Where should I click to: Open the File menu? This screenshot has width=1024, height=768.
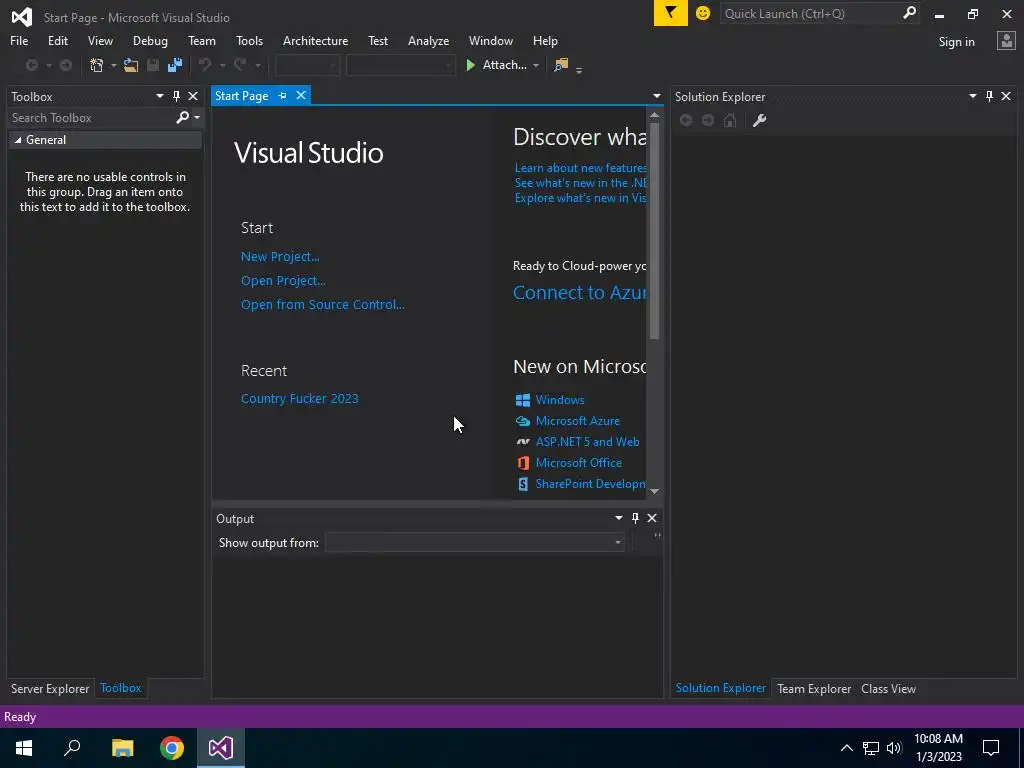pyautogui.click(x=19, y=41)
